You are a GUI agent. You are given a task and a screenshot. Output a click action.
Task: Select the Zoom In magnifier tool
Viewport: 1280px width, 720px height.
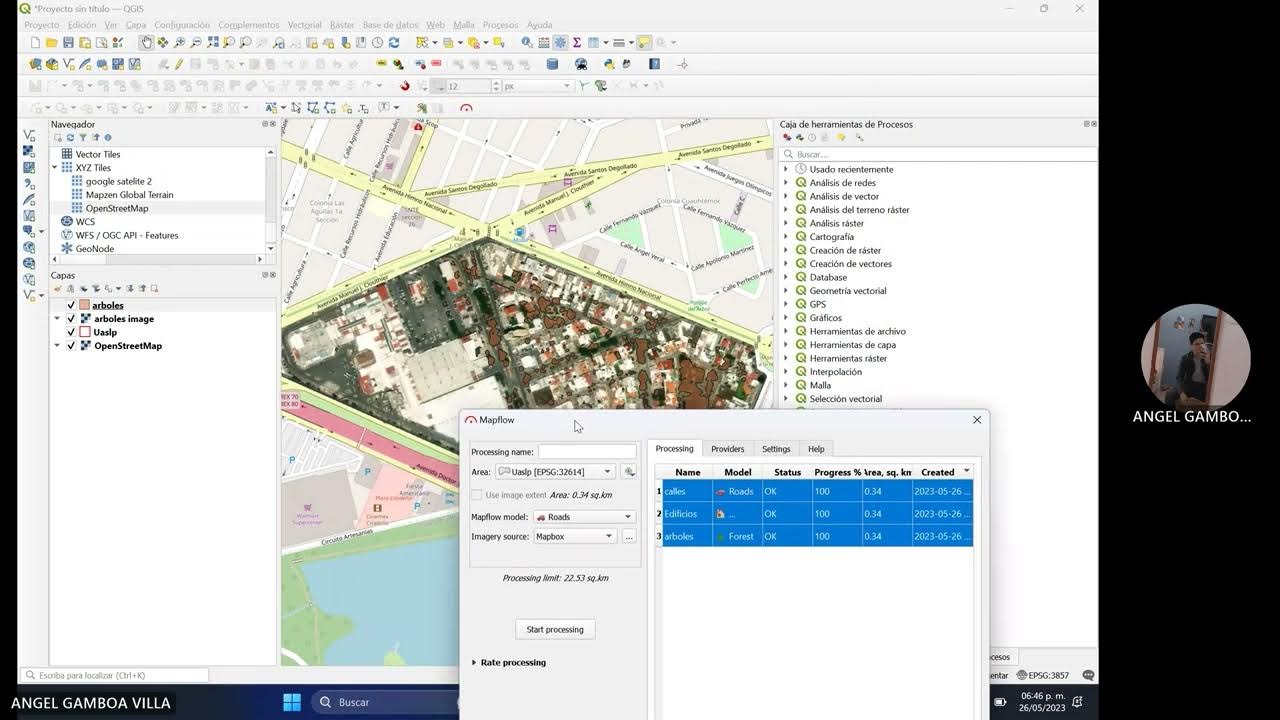coord(179,43)
